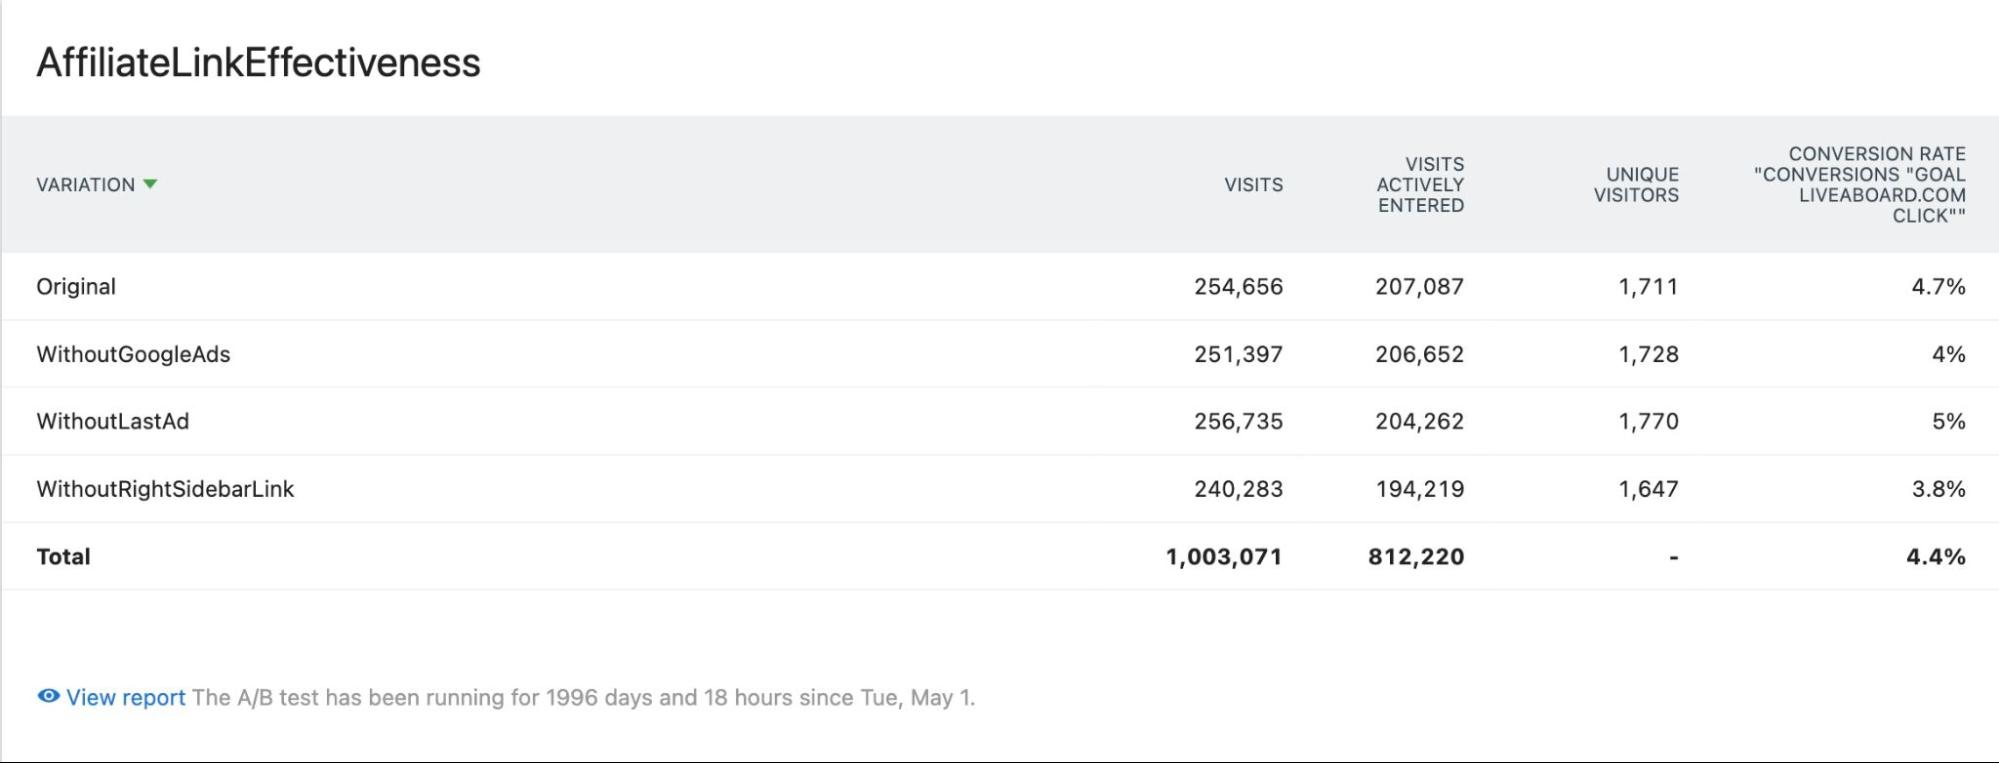The width and height of the screenshot is (1999, 763).
Task: Sort by Conversion Rate column header
Action: (1860, 184)
